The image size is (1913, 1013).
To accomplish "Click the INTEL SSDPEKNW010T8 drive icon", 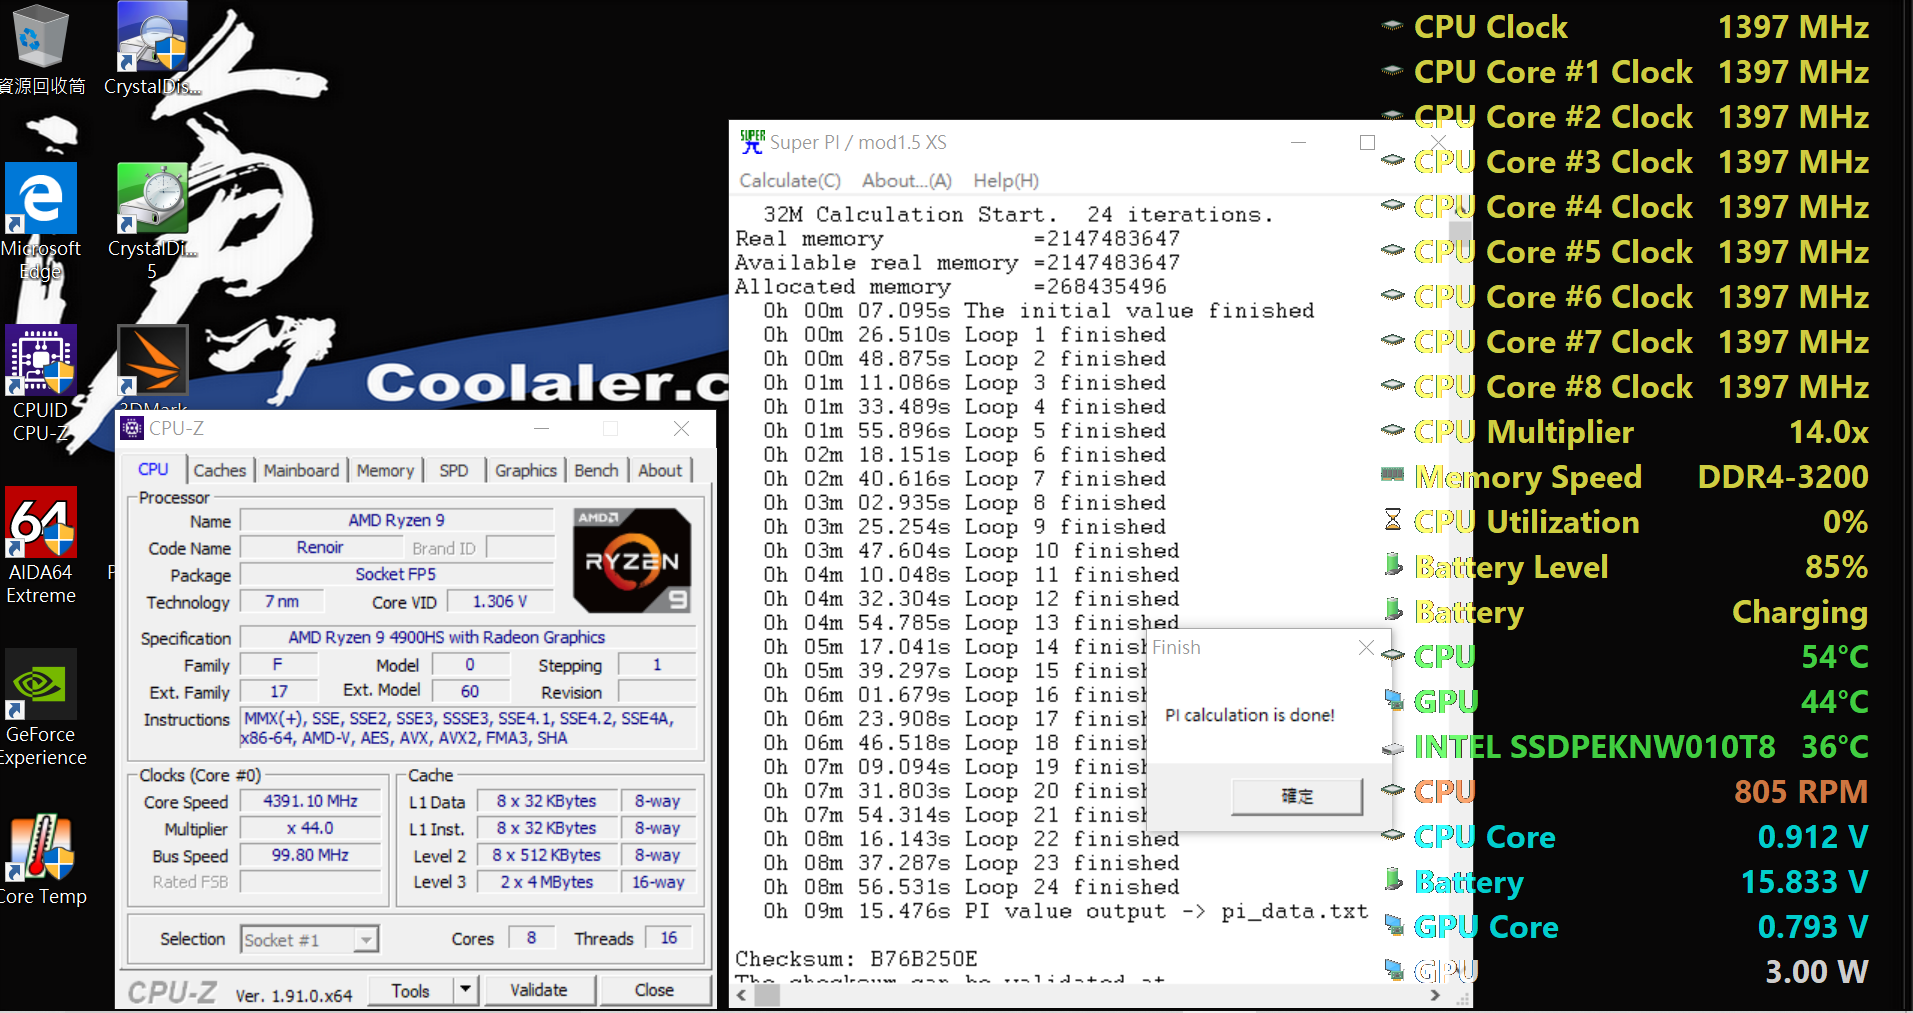I will click(1392, 747).
